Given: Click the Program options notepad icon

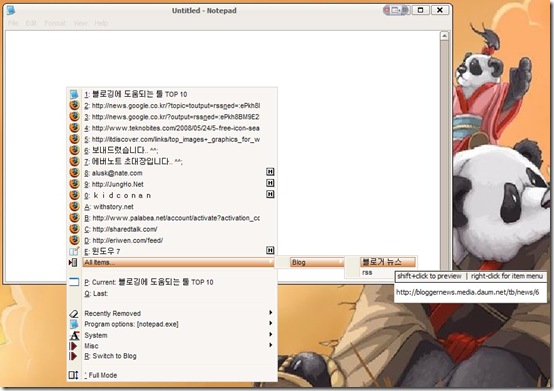Looking at the screenshot, I should pos(74,324).
